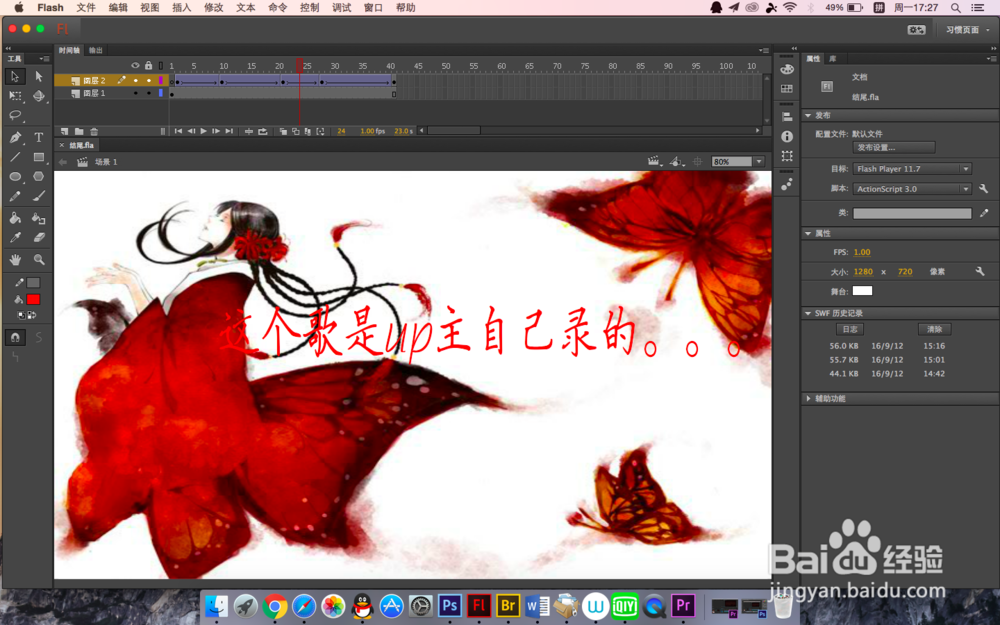Select the Lasso tool
1000x625 pixels.
(15, 115)
